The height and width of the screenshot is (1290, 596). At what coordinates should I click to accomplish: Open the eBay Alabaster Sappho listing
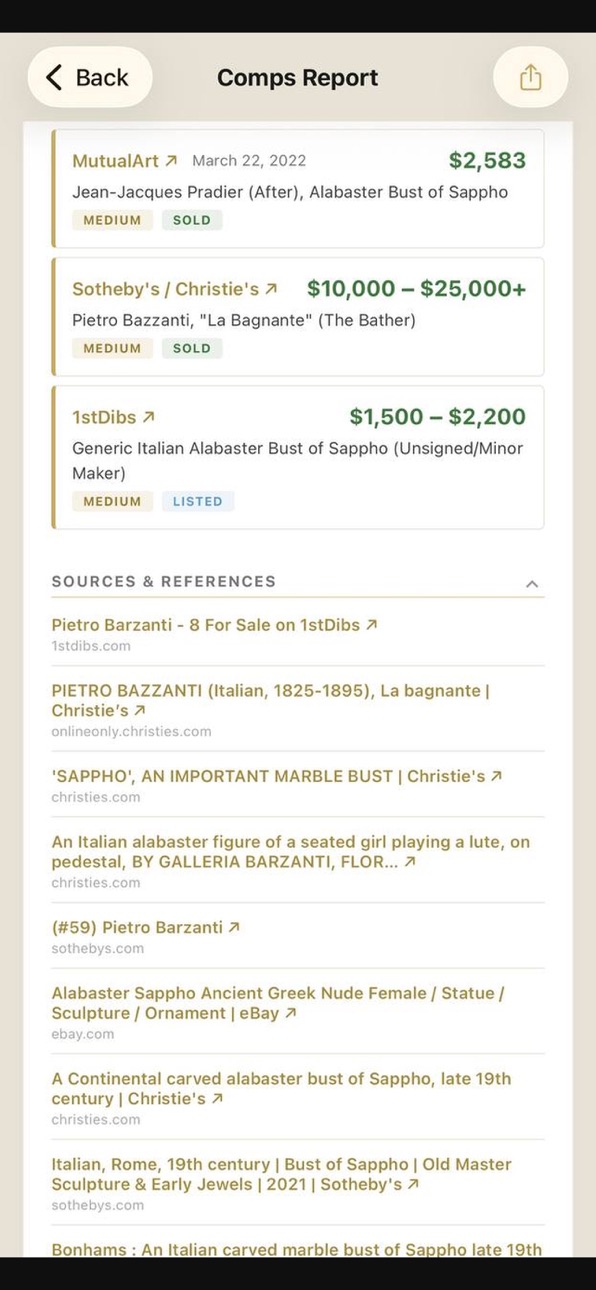(x=278, y=1003)
